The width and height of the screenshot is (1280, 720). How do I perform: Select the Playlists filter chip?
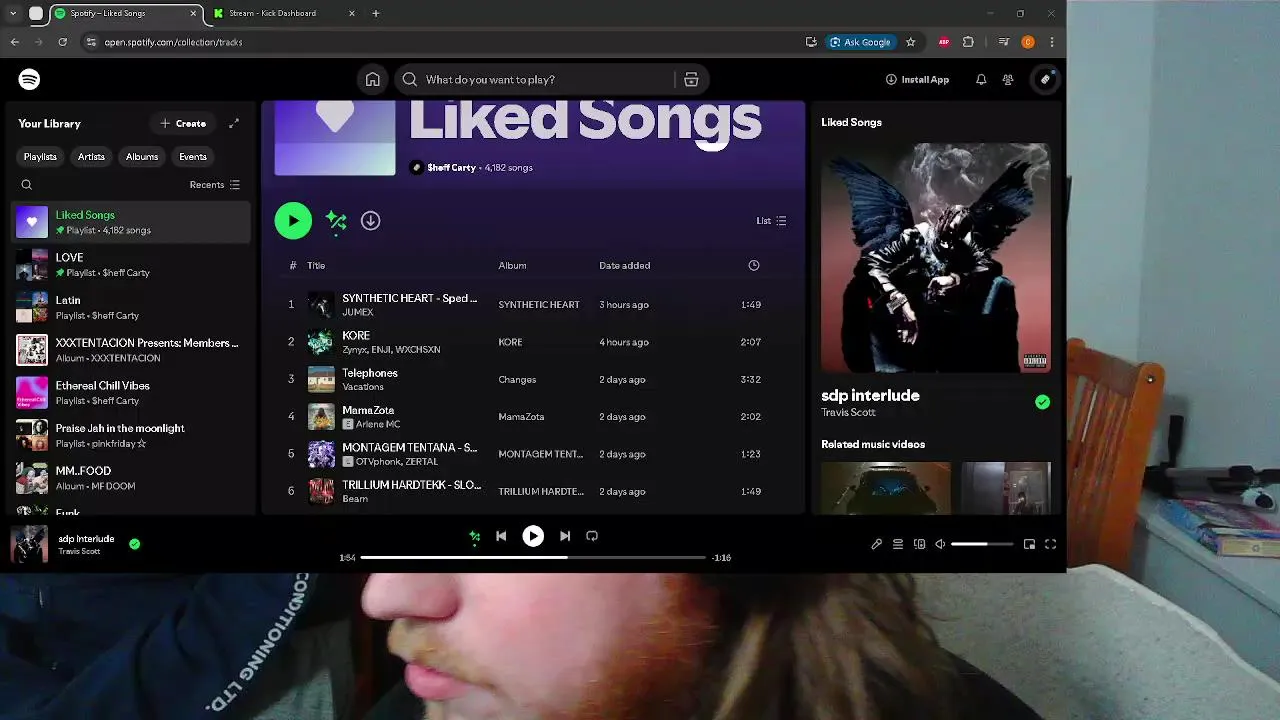click(x=40, y=157)
